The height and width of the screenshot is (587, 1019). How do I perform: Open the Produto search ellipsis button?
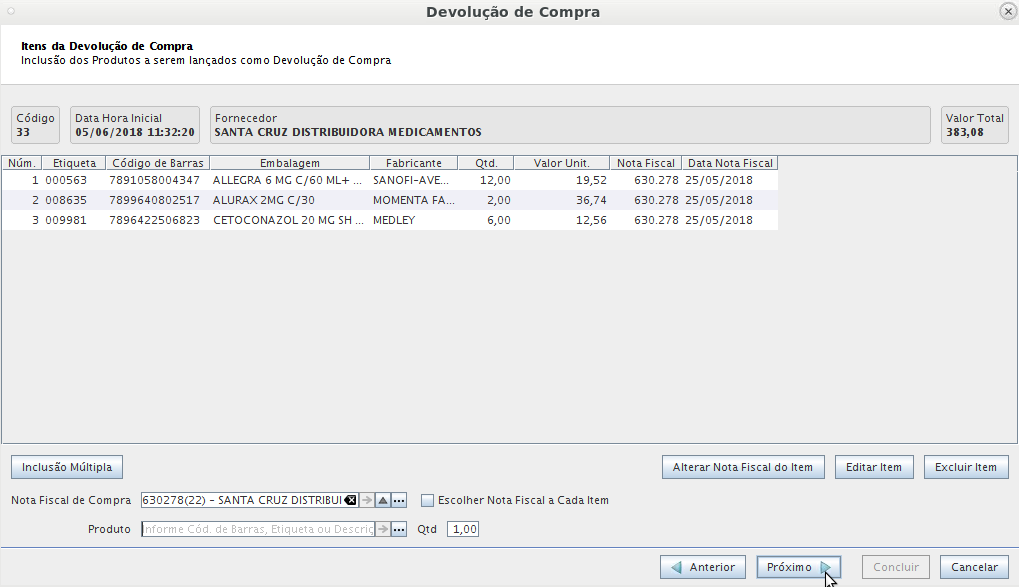(x=399, y=529)
